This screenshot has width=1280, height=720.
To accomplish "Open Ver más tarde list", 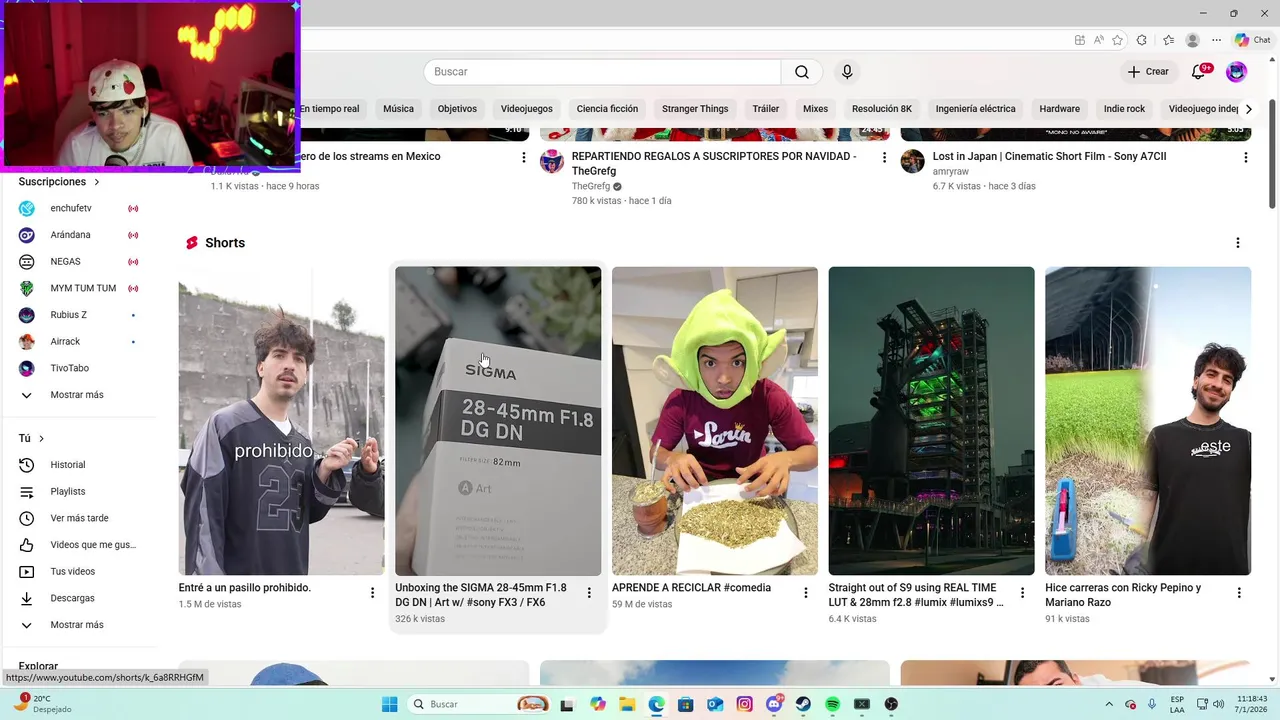I will pyautogui.click(x=78, y=518).
